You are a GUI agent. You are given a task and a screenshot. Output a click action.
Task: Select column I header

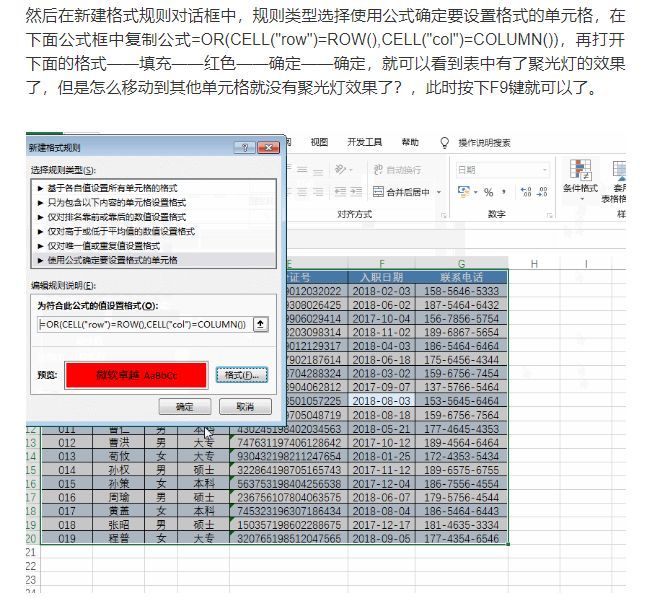pyautogui.click(x=586, y=264)
